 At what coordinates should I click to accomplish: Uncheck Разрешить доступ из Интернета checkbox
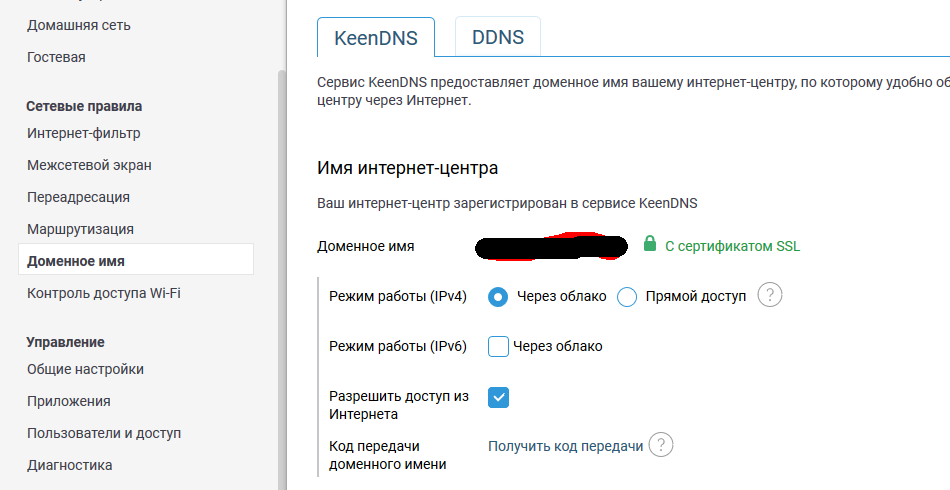coord(499,397)
